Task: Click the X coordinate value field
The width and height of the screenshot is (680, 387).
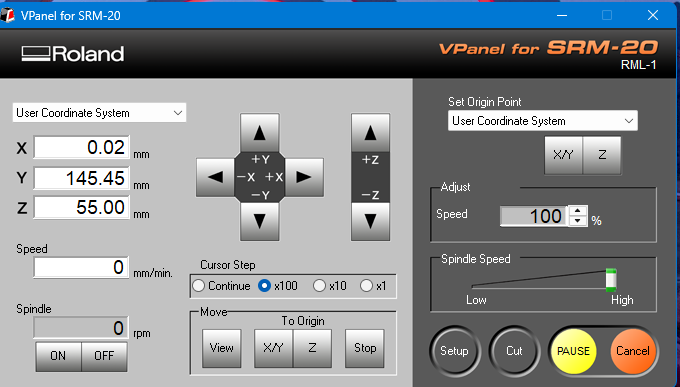Action: pos(82,148)
